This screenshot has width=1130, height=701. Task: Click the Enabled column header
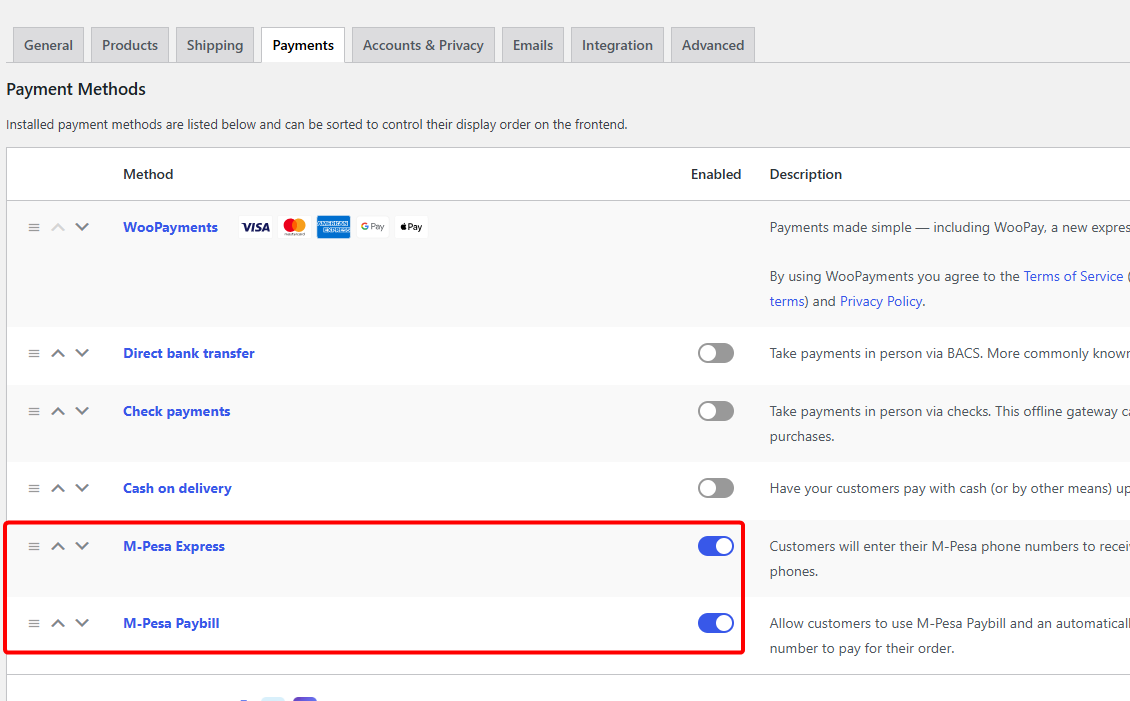(x=716, y=174)
